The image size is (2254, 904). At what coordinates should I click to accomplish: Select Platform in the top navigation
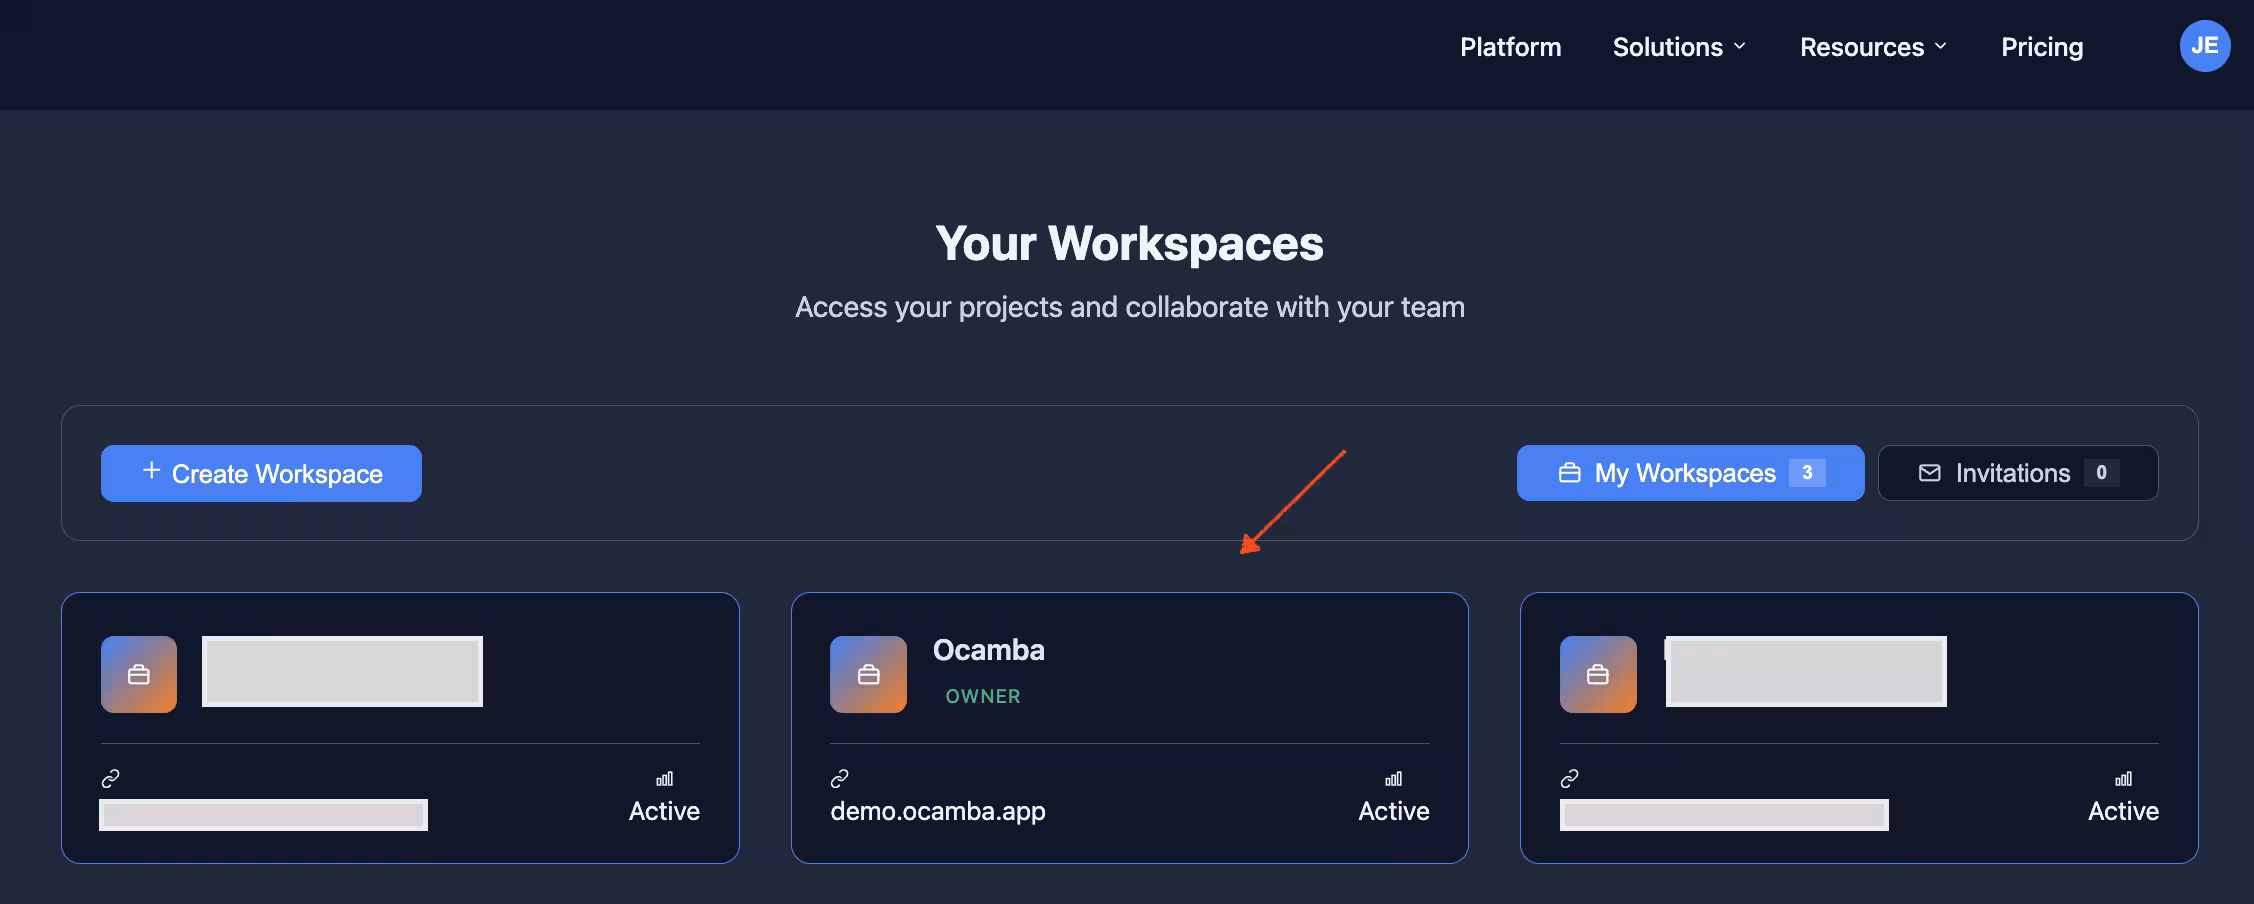tap(1510, 46)
